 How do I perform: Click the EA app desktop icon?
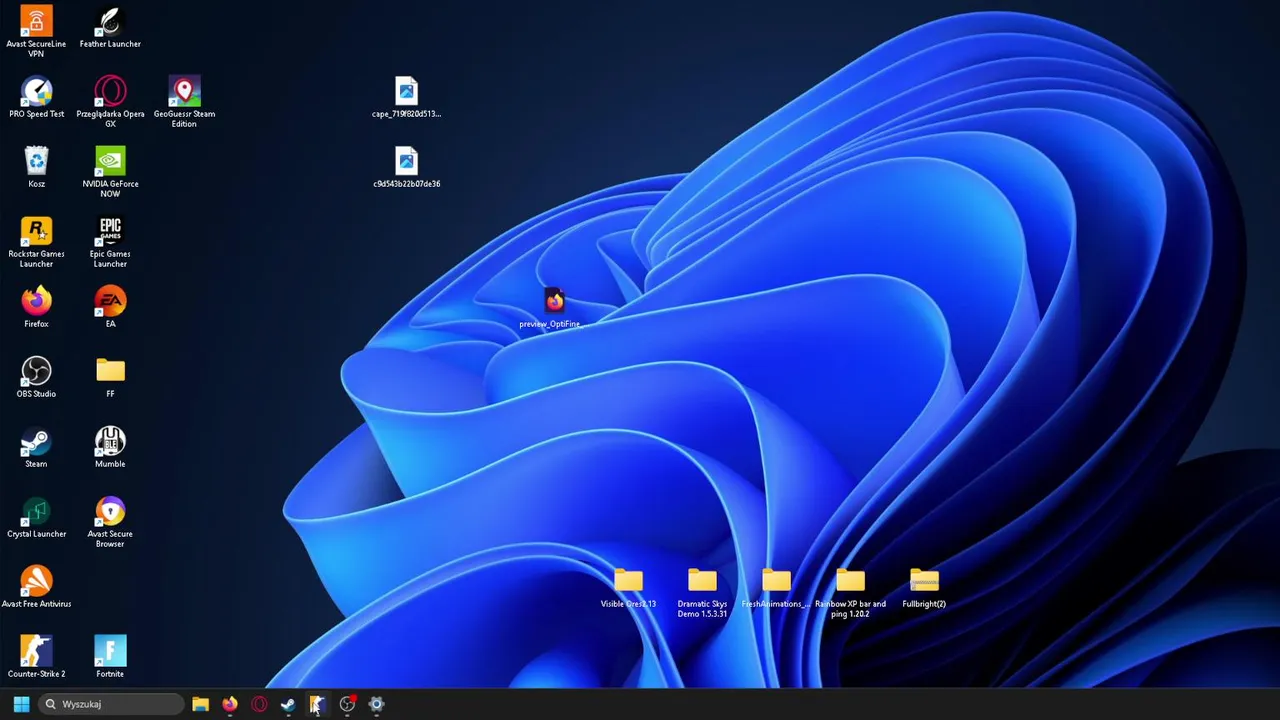110,307
